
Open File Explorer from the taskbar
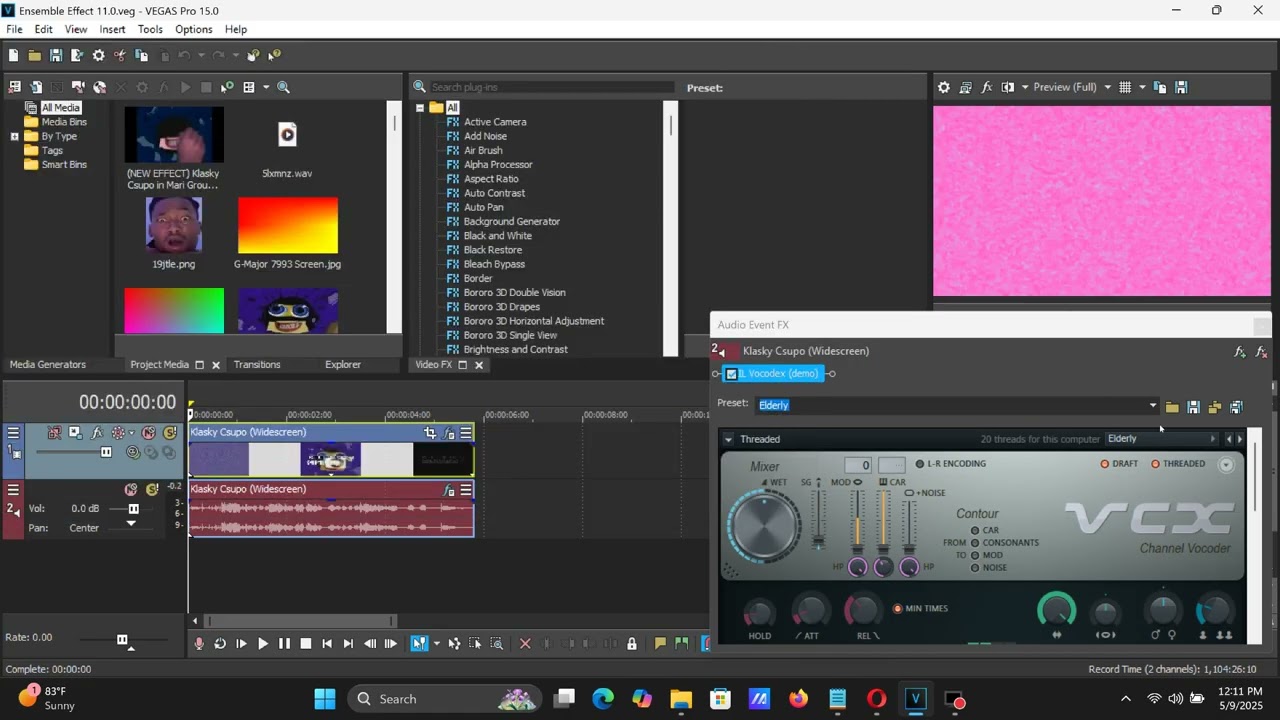click(681, 699)
